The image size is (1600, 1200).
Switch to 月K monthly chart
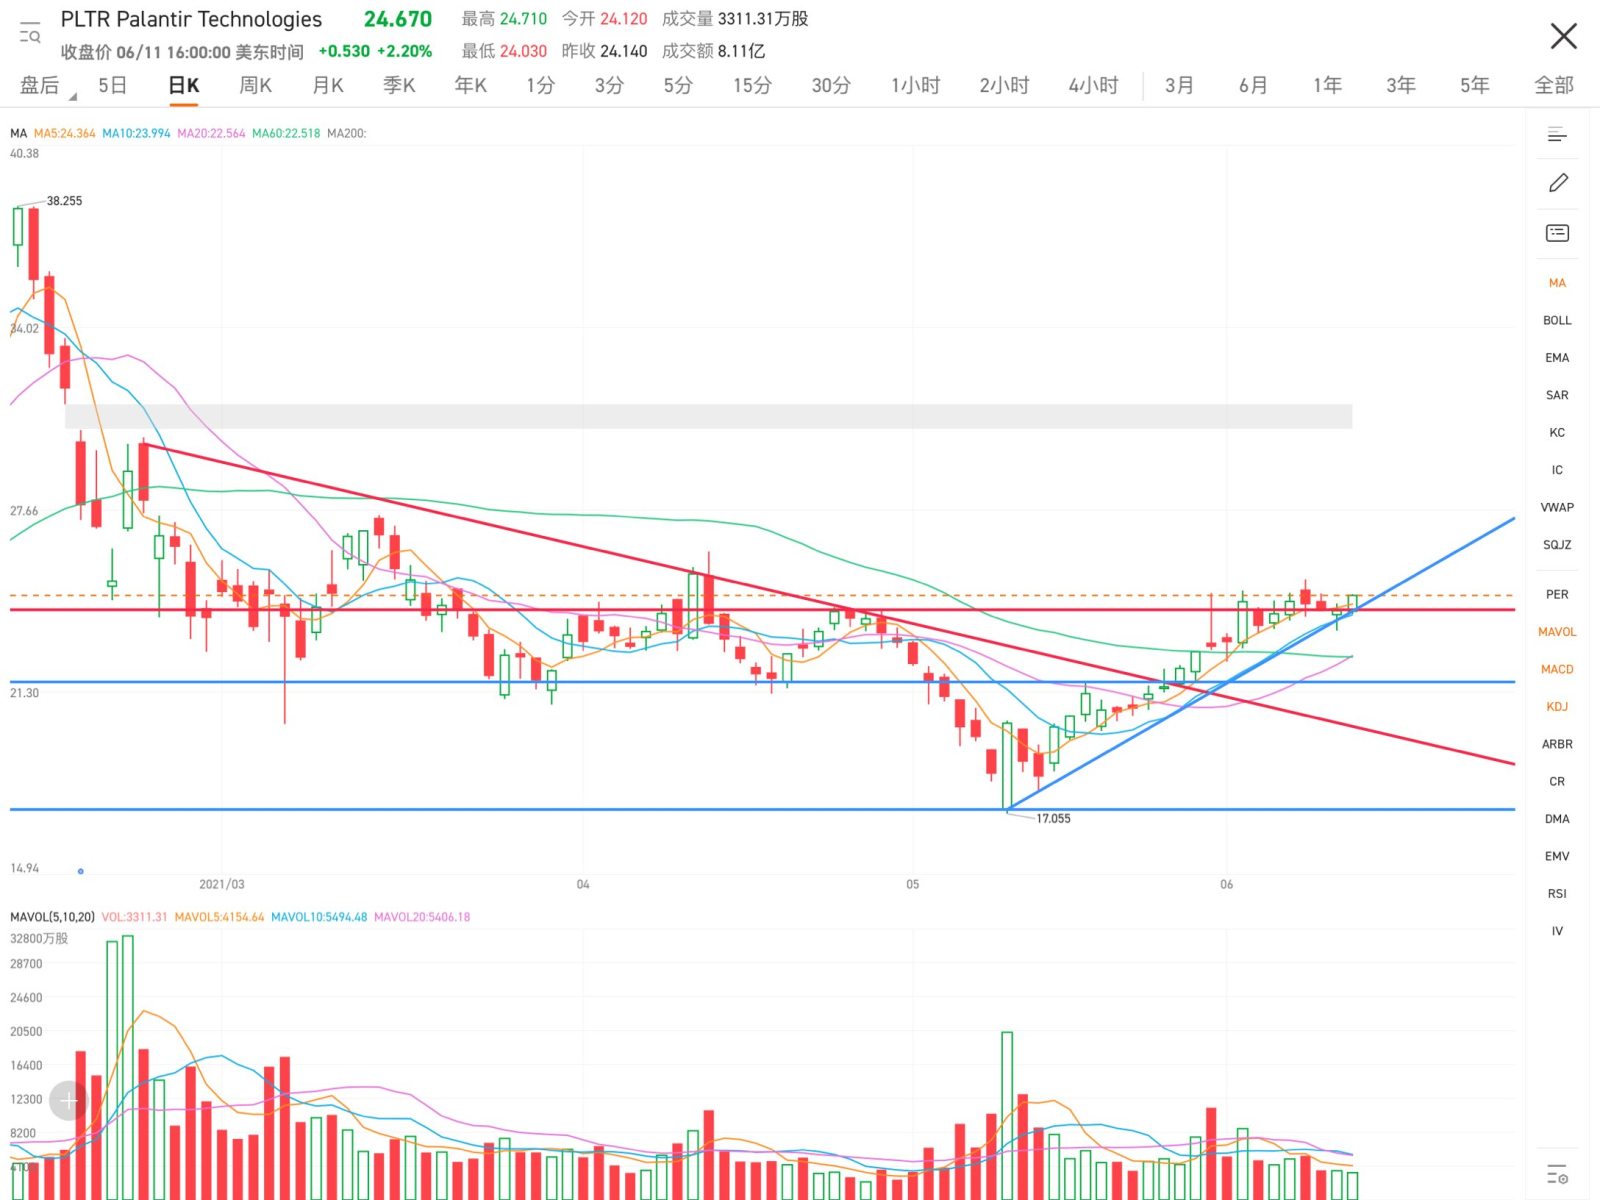coord(328,86)
